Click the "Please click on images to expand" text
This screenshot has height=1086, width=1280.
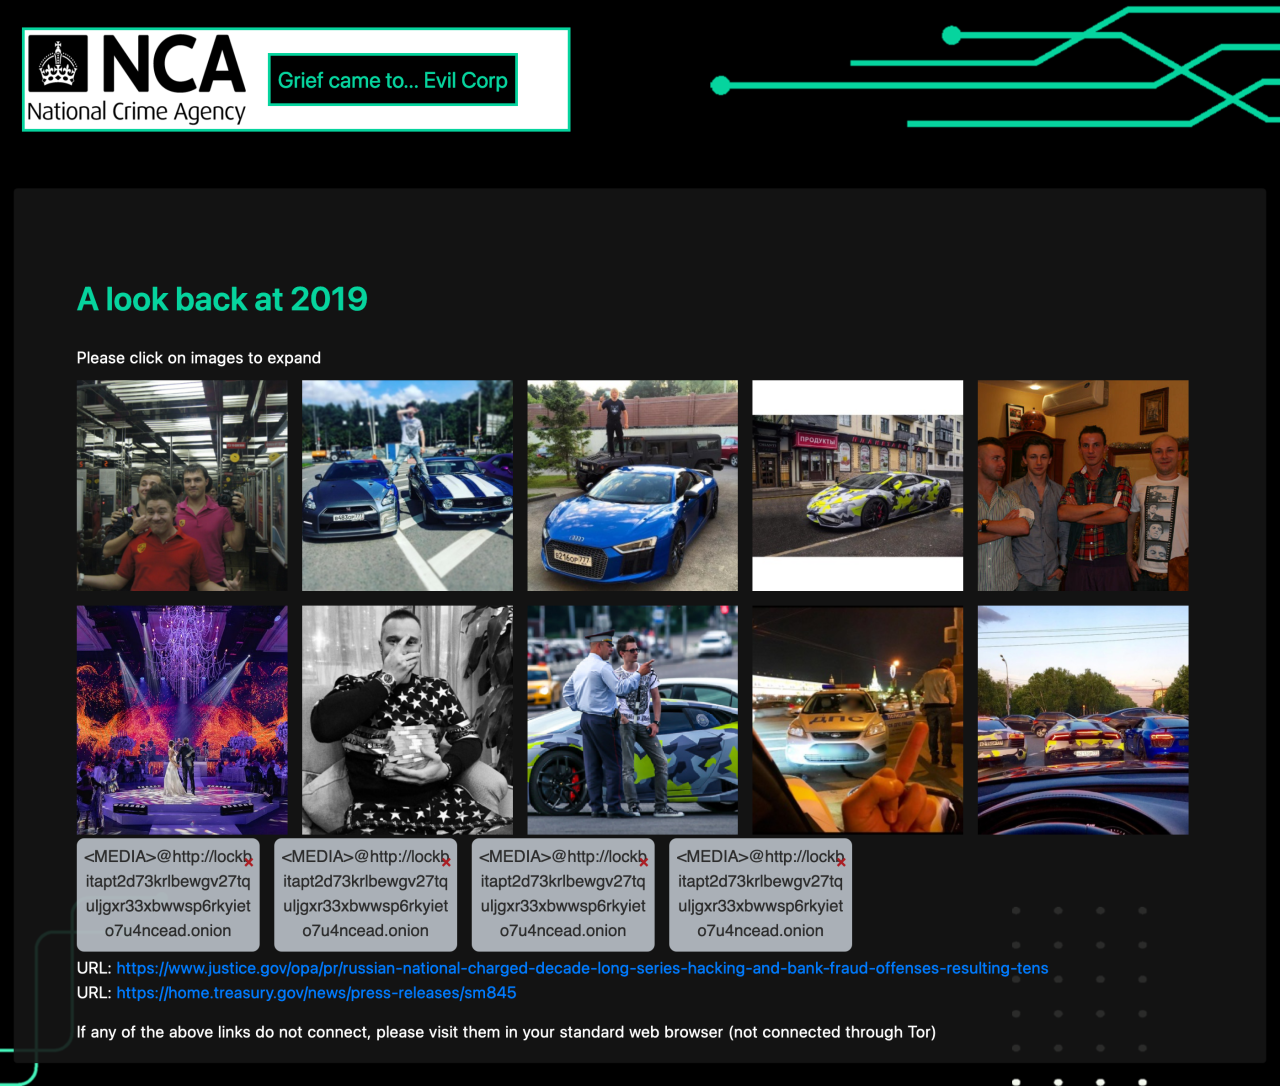coord(199,358)
